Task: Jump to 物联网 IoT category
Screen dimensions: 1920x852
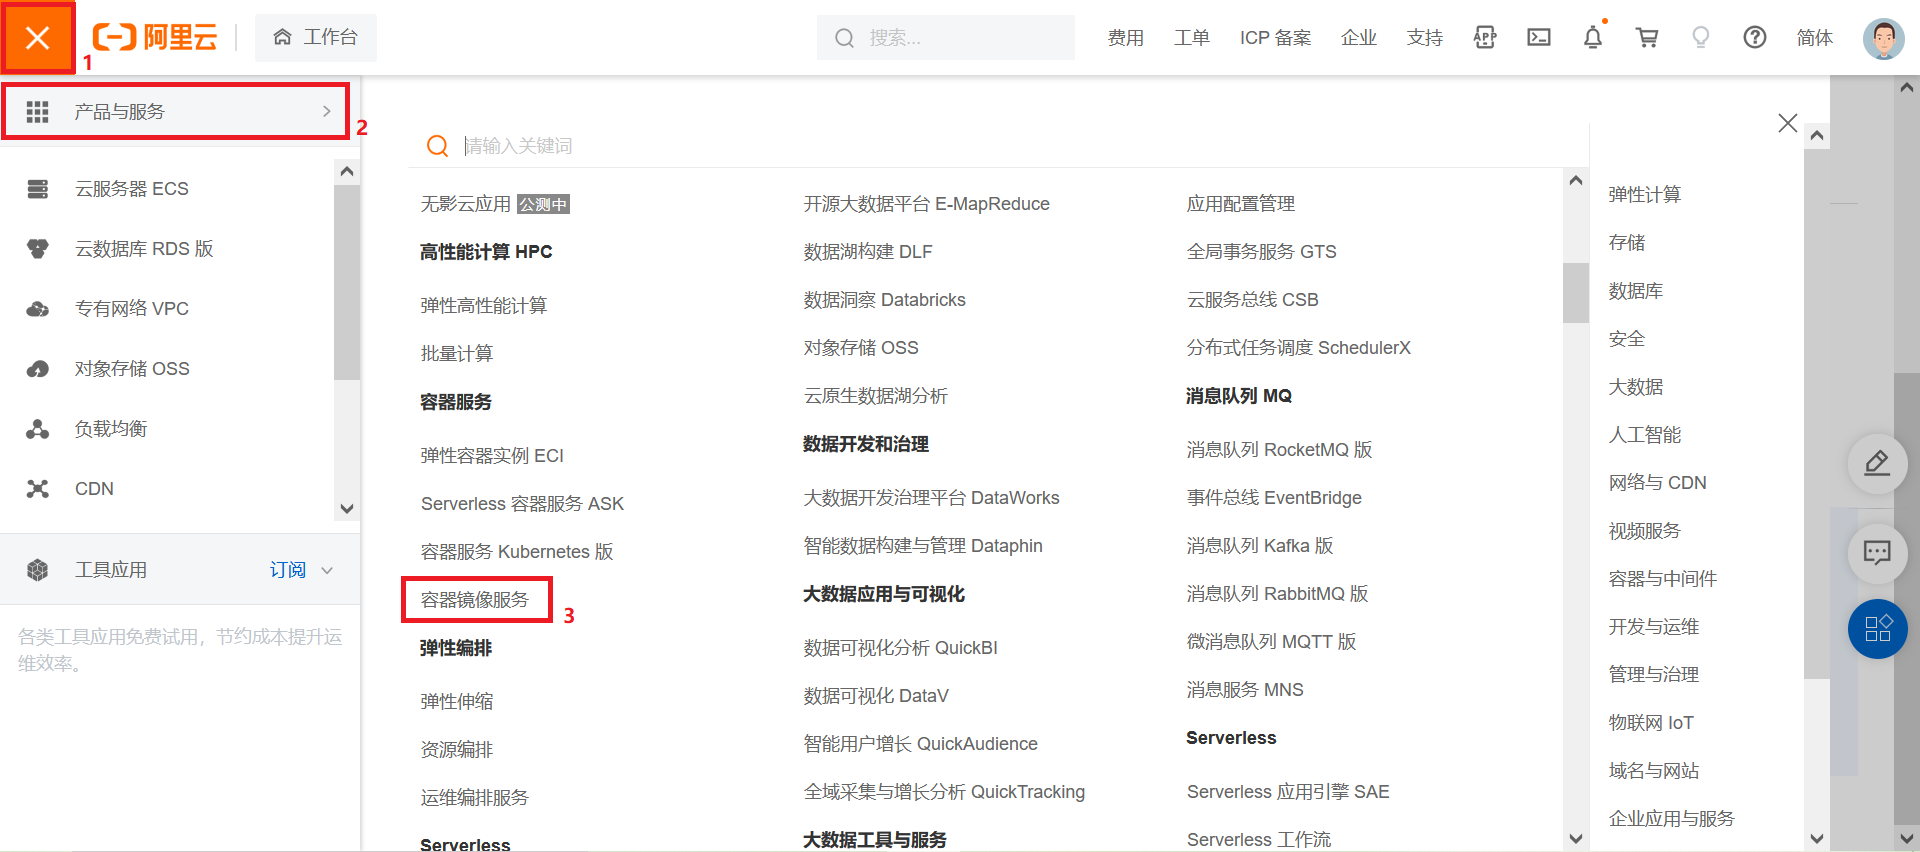Action: (1650, 723)
